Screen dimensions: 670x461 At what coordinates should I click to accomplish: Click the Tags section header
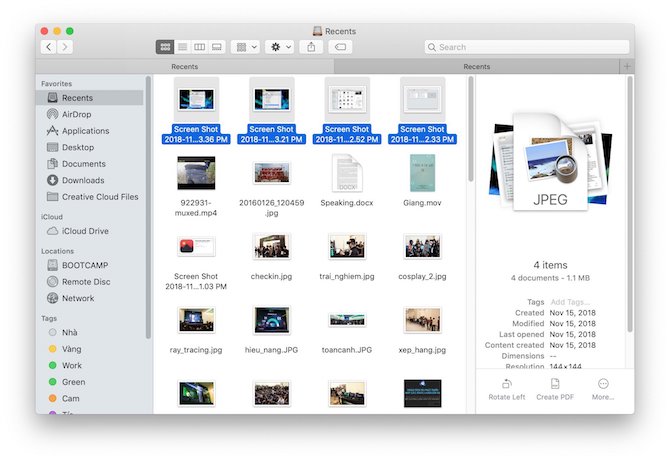49,319
